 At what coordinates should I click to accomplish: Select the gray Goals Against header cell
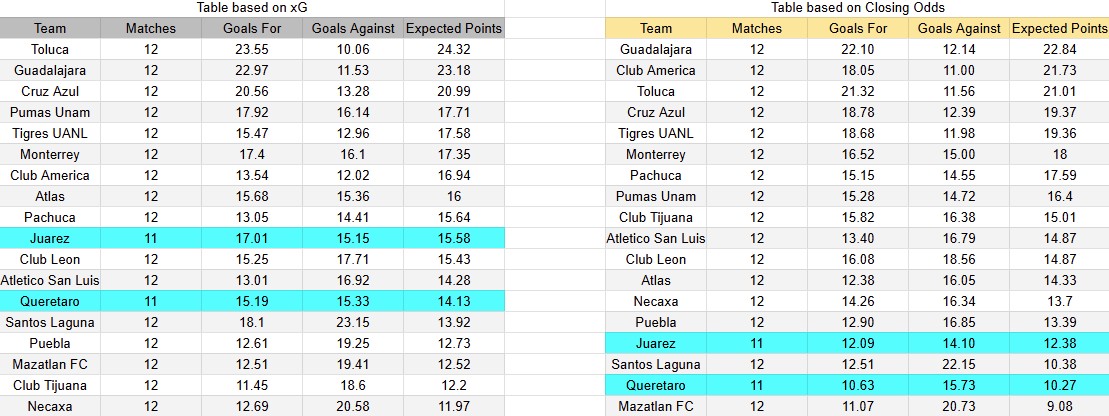[353, 28]
